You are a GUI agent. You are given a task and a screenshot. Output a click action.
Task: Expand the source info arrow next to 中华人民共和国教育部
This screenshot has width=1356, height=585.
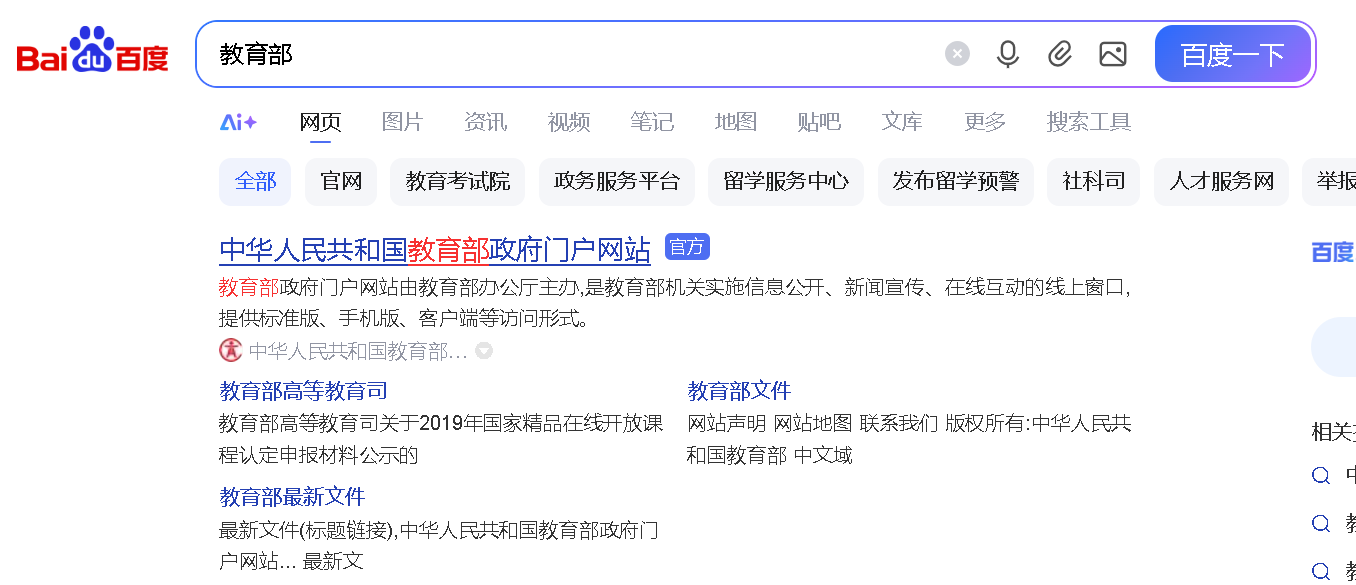point(484,351)
